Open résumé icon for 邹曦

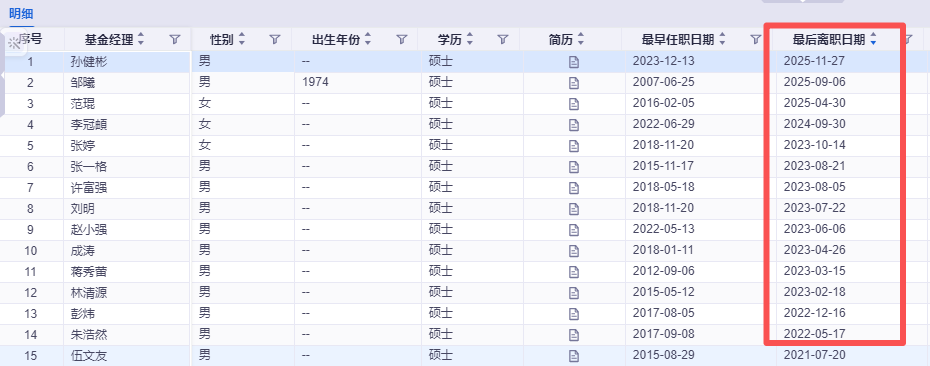tap(574, 82)
